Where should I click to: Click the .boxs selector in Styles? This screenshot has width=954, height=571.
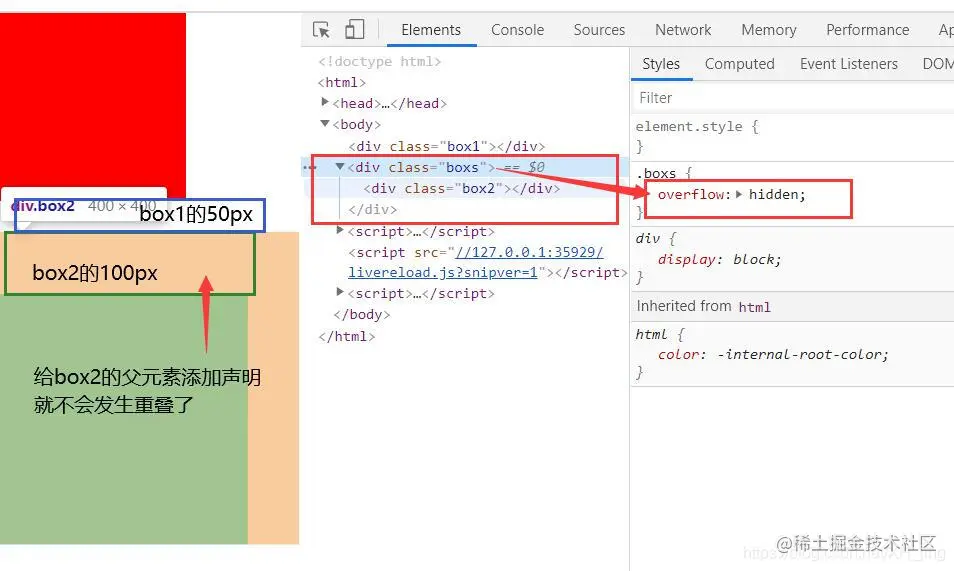tap(656, 173)
